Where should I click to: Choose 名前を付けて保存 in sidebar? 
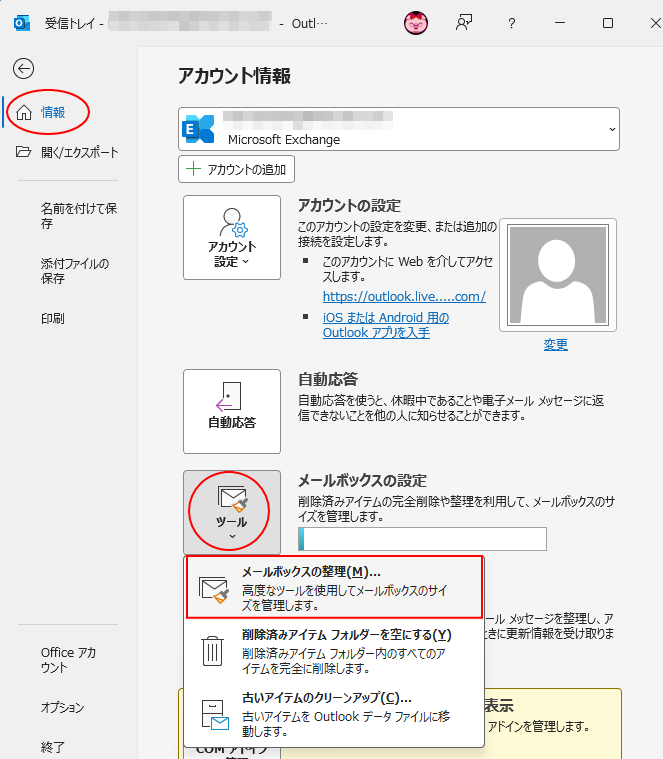[x=79, y=216]
